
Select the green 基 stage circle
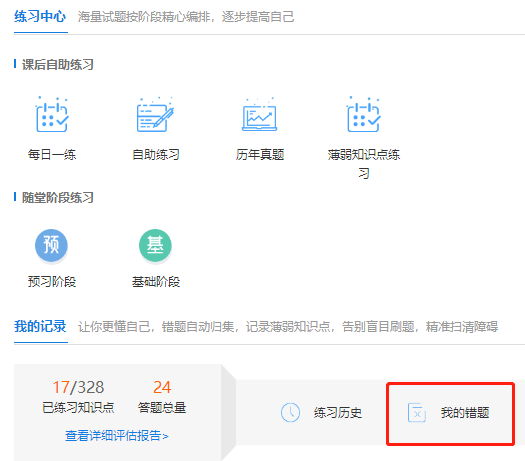[x=155, y=245]
